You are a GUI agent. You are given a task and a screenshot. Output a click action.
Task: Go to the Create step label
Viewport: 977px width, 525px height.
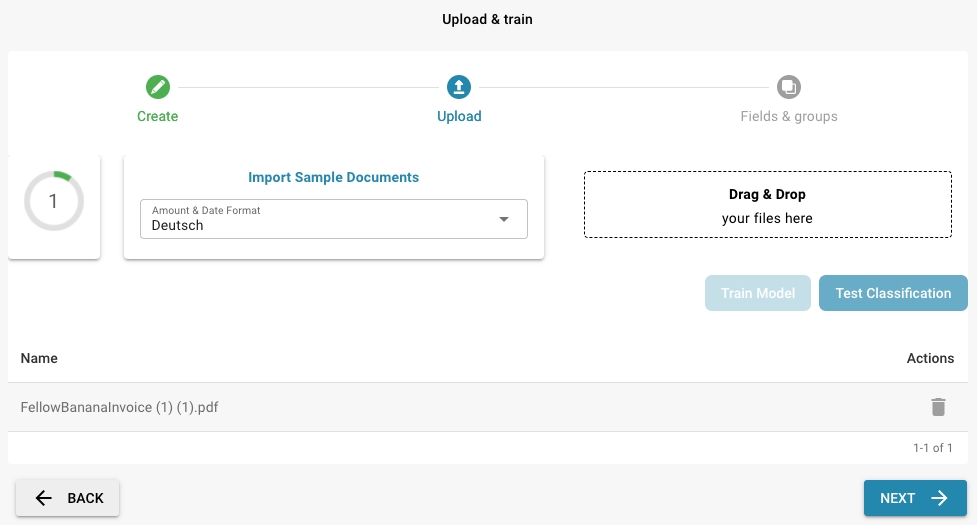point(157,116)
